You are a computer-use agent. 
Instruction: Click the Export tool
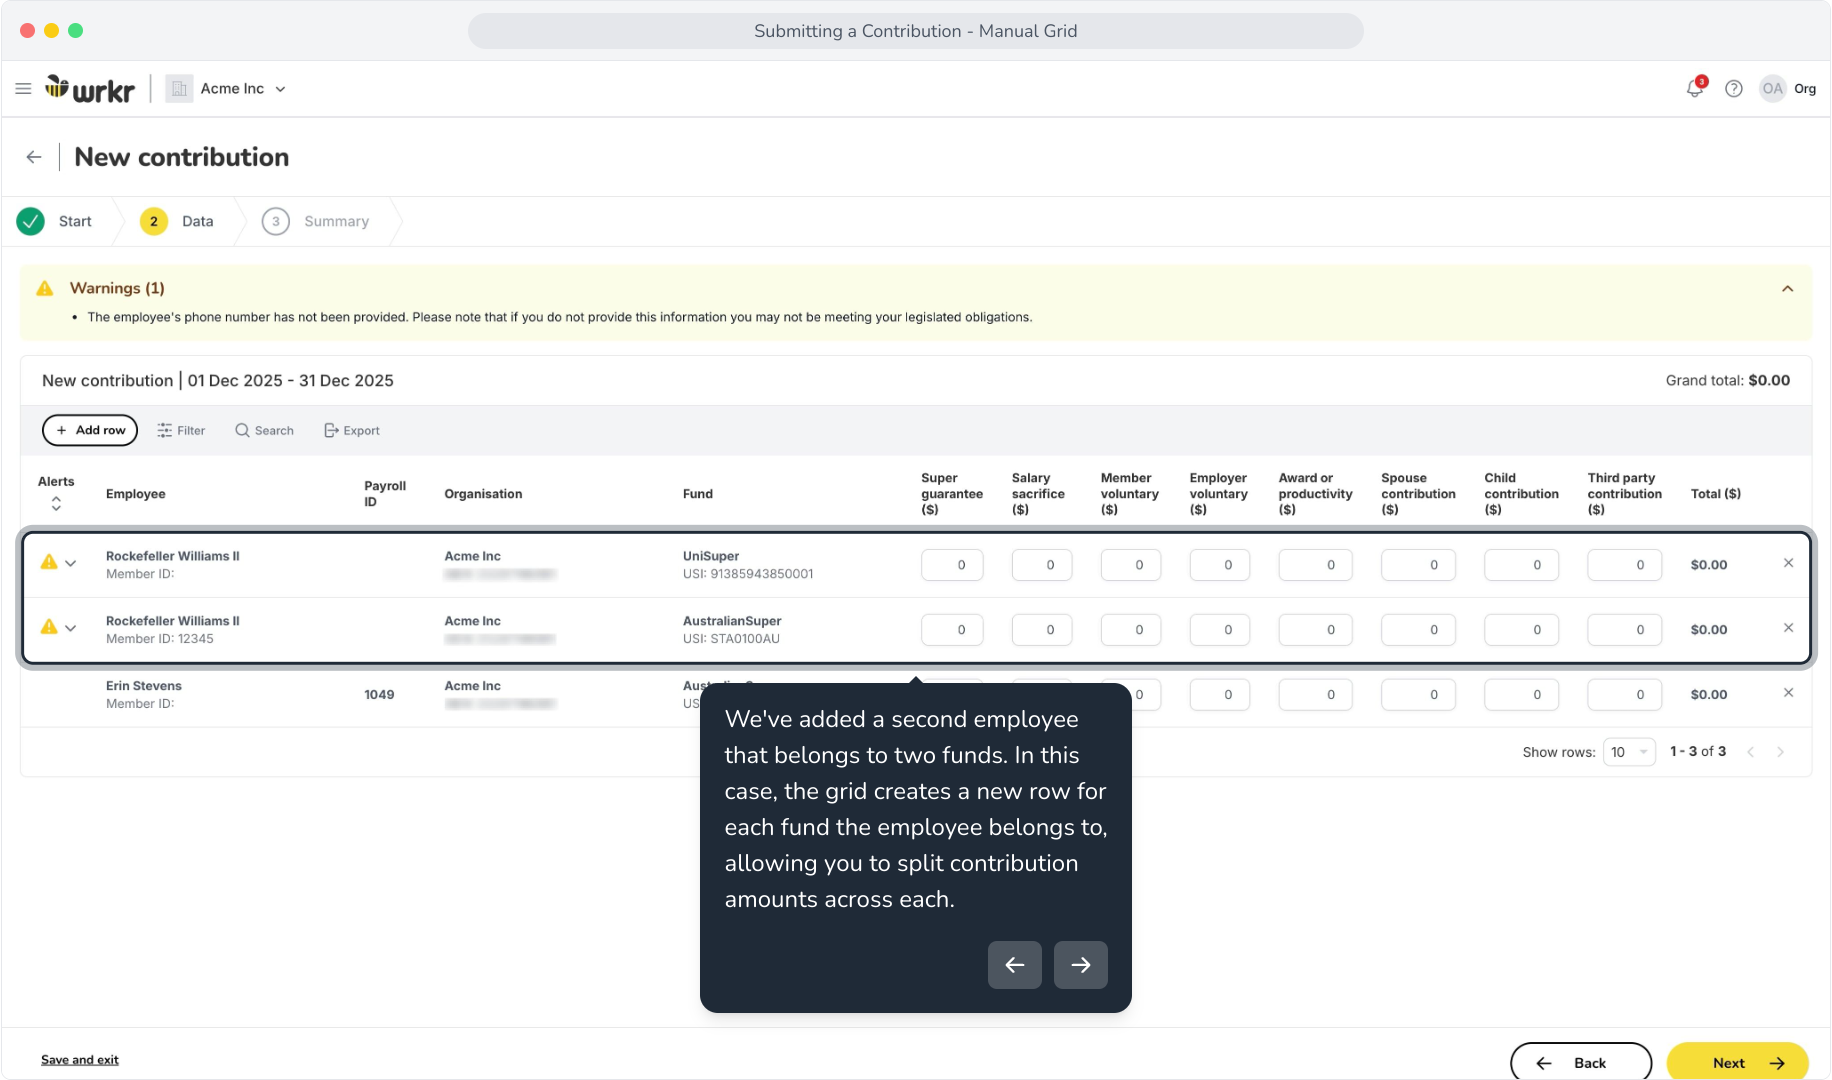pos(352,430)
